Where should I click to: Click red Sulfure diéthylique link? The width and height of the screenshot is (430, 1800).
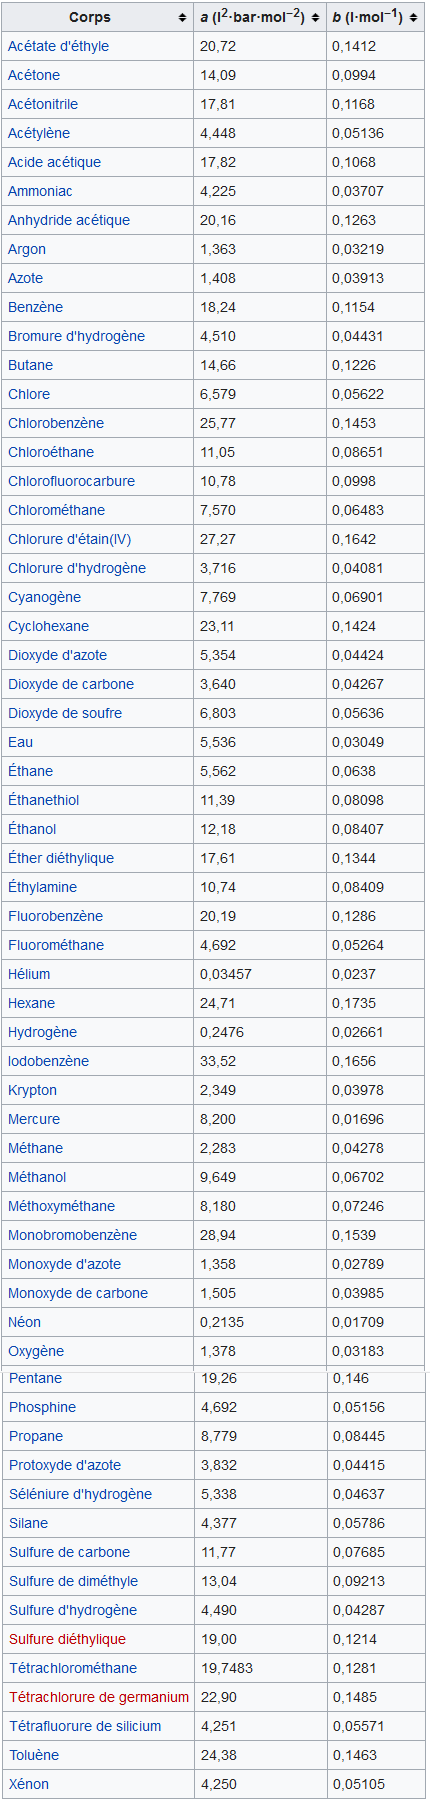click(x=67, y=1639)
